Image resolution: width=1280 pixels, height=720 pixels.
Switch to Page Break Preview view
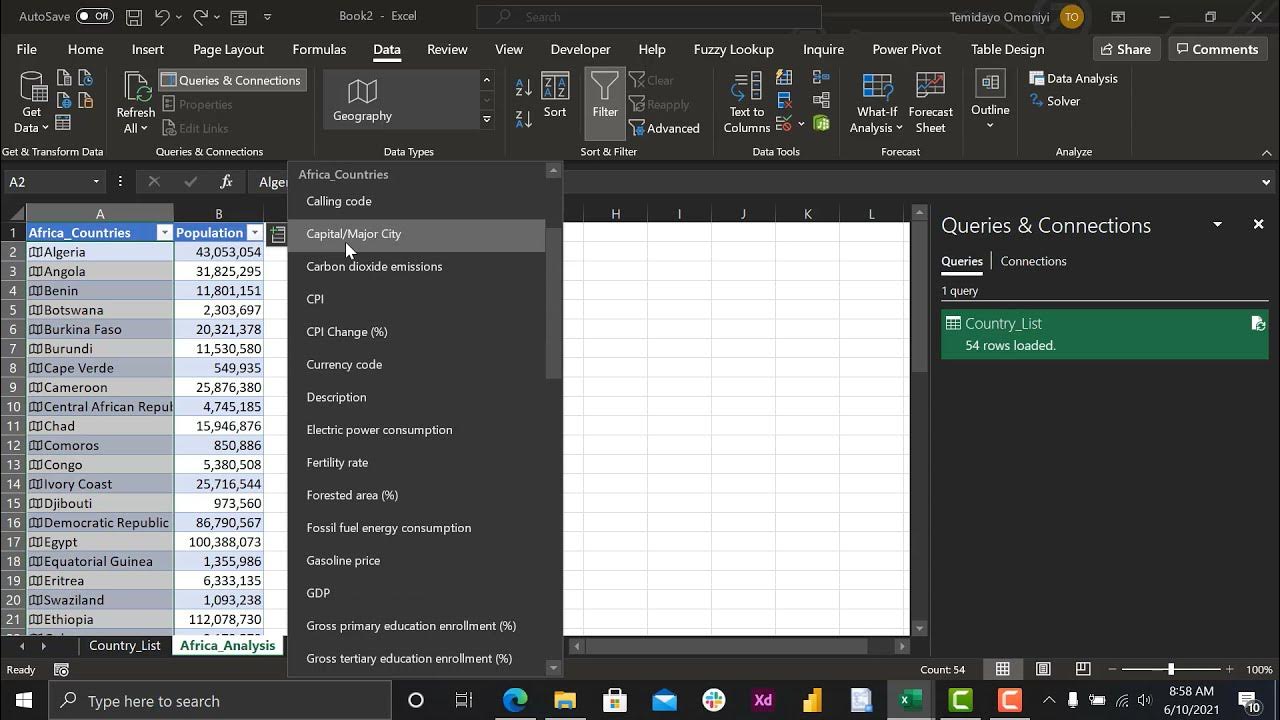pos(1082,669)
